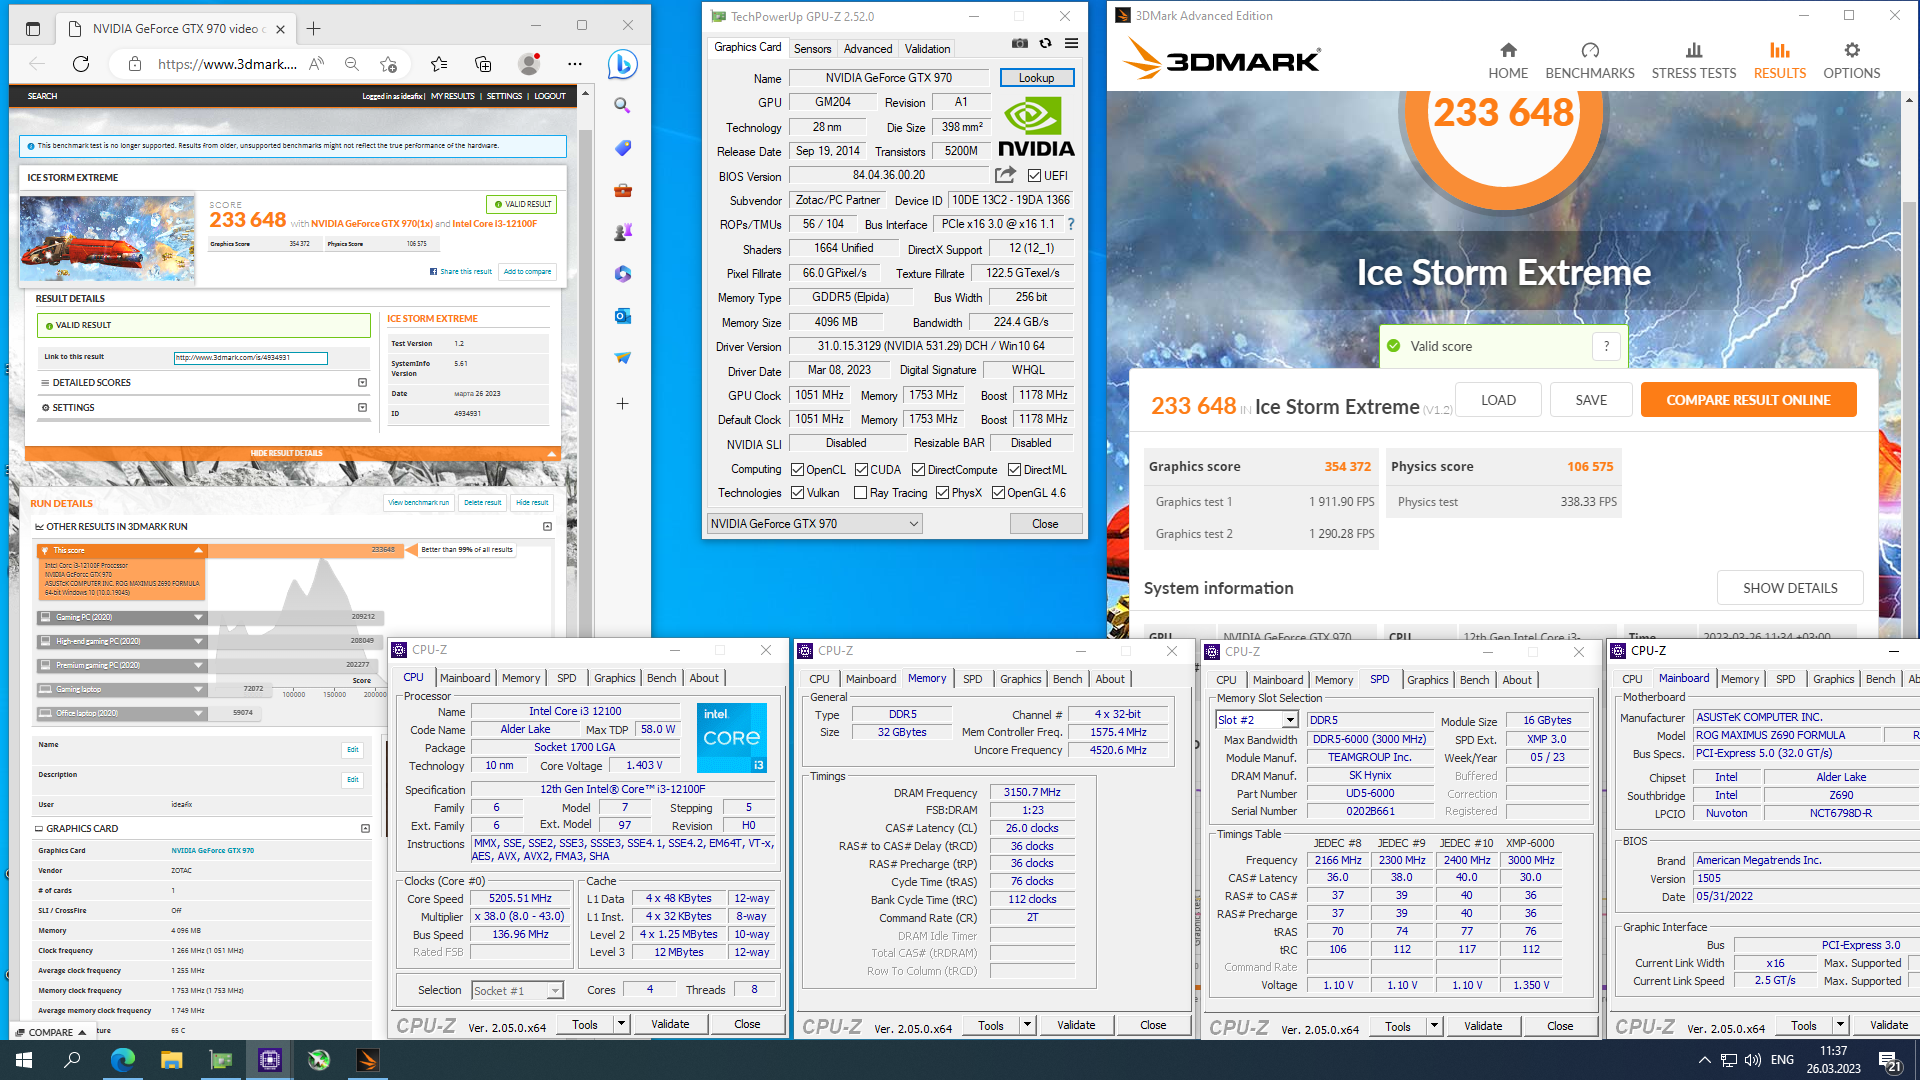Open Bench tab in CPU-Z CPU window
The width and height of the screenshot is (1920, 1080).
(661, 678)
